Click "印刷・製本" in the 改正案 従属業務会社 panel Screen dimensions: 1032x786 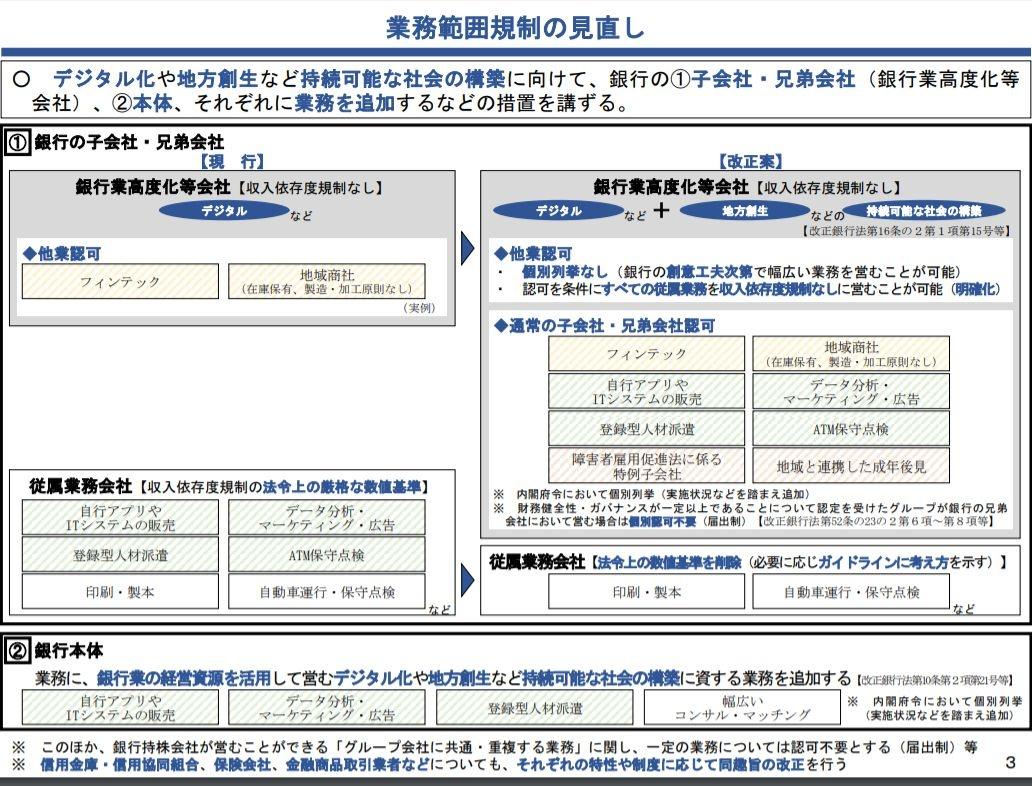click(646, 591)
